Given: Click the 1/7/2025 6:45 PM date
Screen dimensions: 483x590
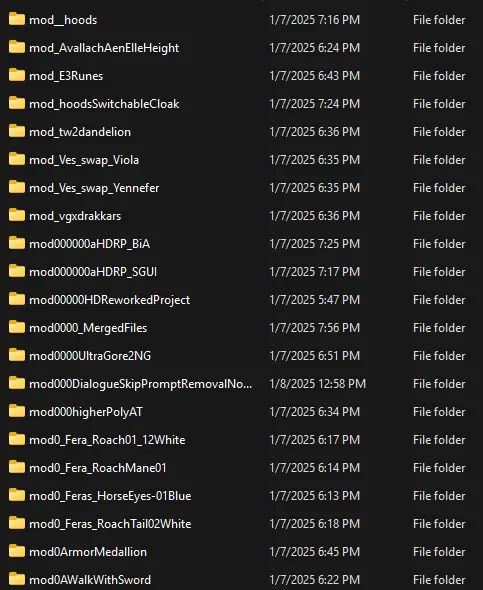Looking at the screenshot, I should pyautogui.click(x=315, y=552).
